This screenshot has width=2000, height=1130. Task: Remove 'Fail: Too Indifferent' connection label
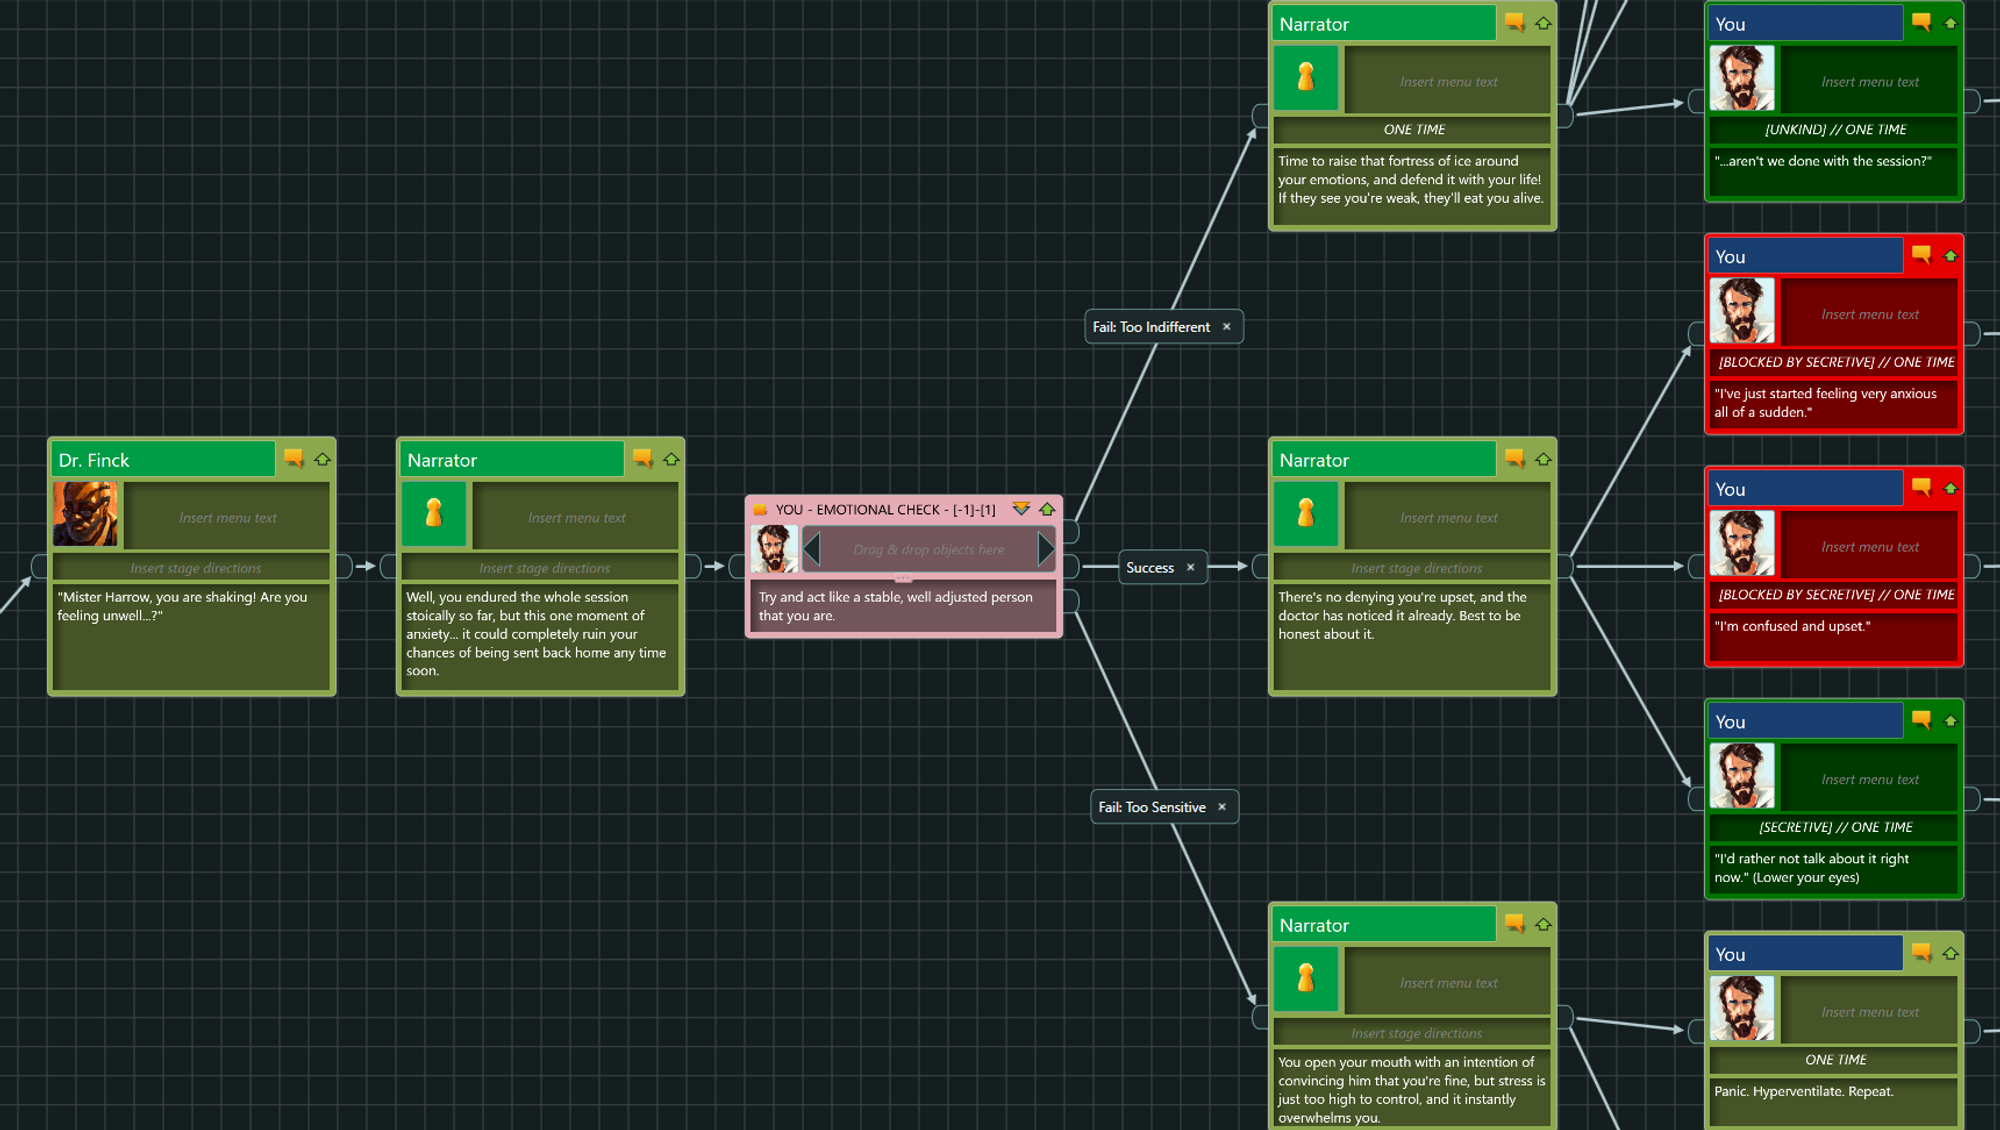pos(1226,327)
